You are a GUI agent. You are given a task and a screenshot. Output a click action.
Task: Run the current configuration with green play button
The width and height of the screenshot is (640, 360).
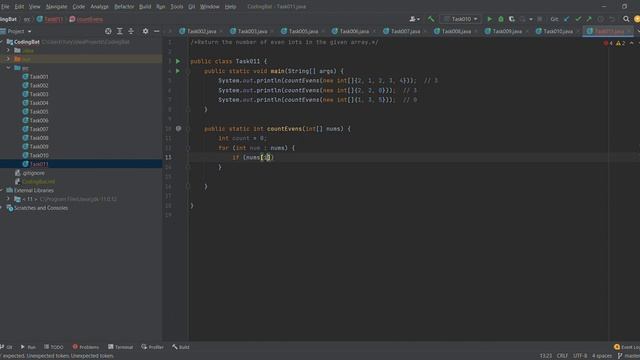tap(489, 19)
